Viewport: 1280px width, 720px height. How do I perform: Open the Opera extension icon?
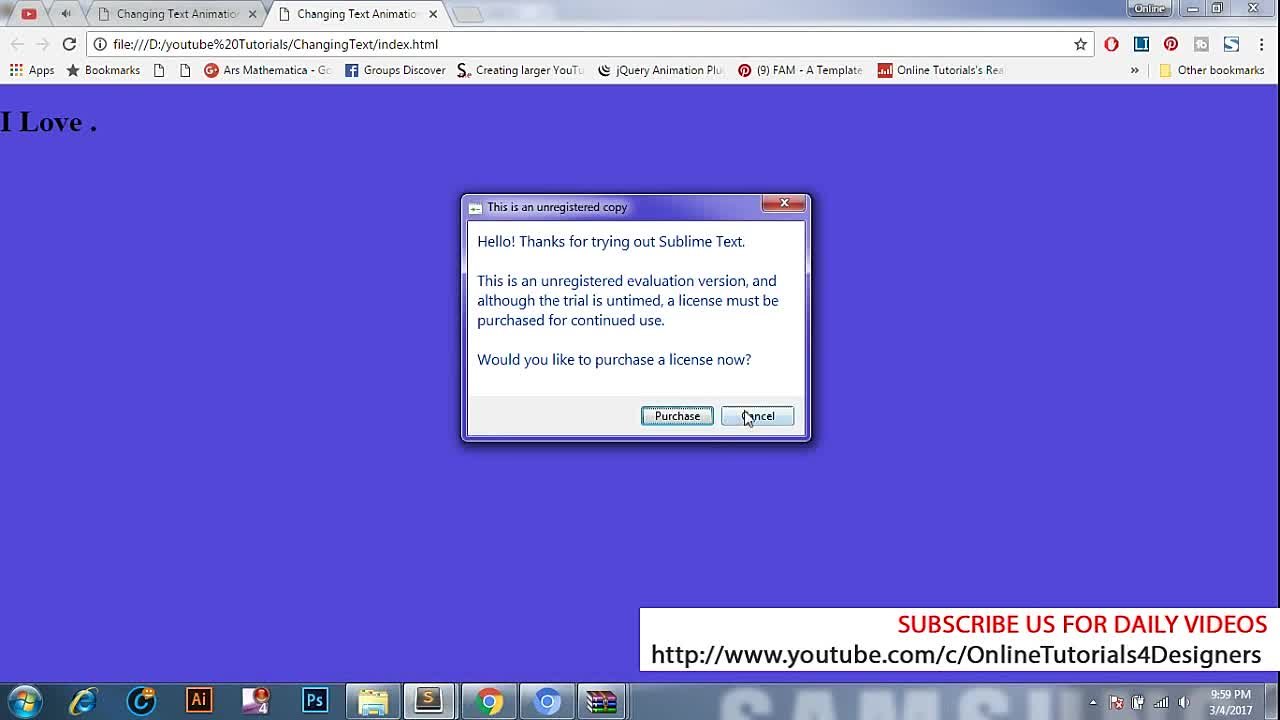point(1111,44)
